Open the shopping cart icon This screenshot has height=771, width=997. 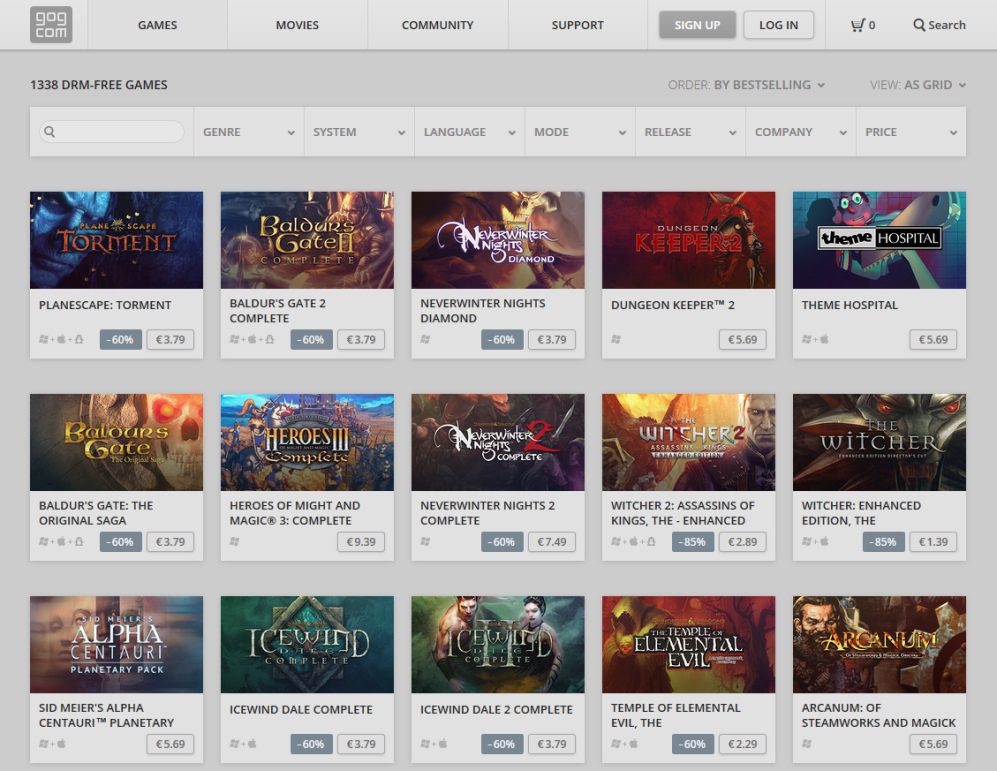[857, 25]
